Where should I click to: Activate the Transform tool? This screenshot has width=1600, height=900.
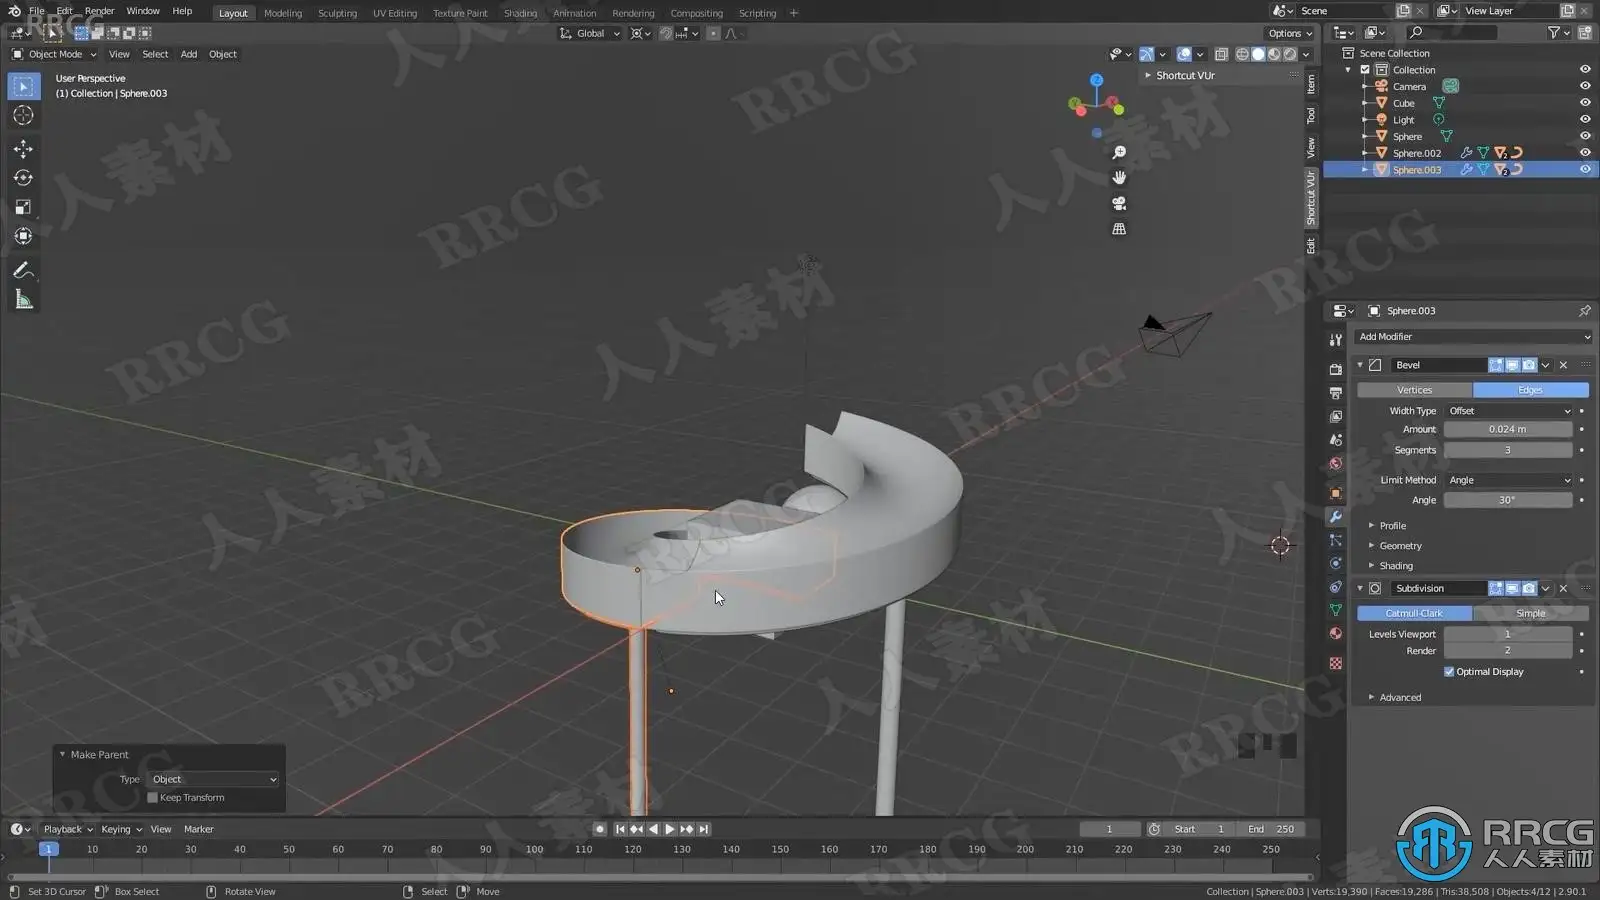point(23,236)
